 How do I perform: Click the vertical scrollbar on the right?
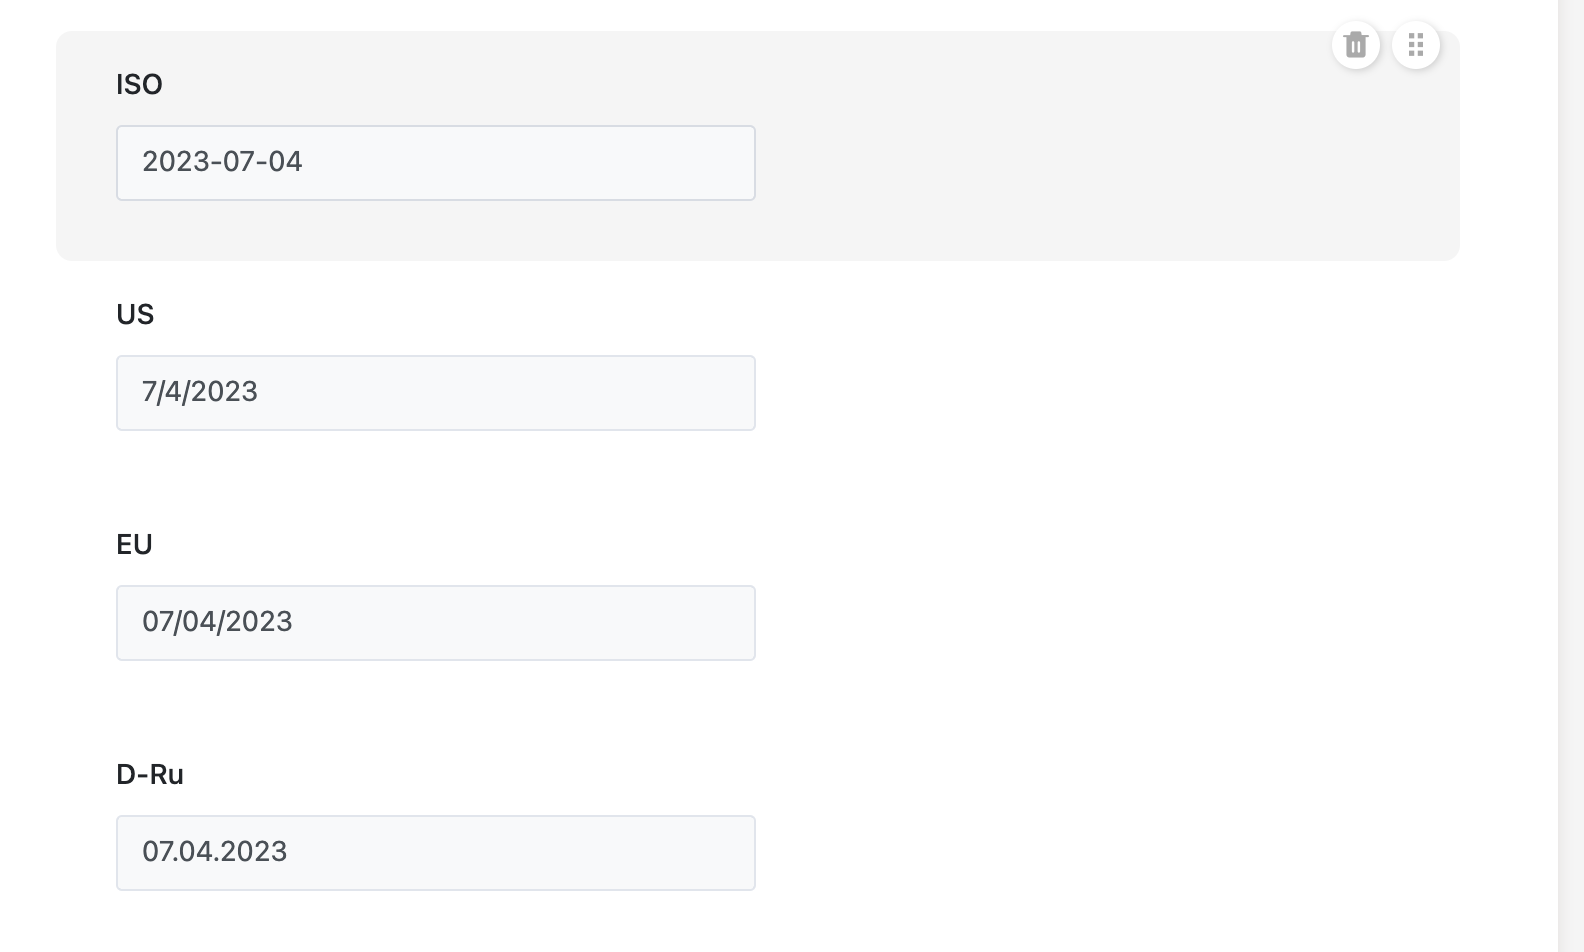click(x=1570, y=476)
